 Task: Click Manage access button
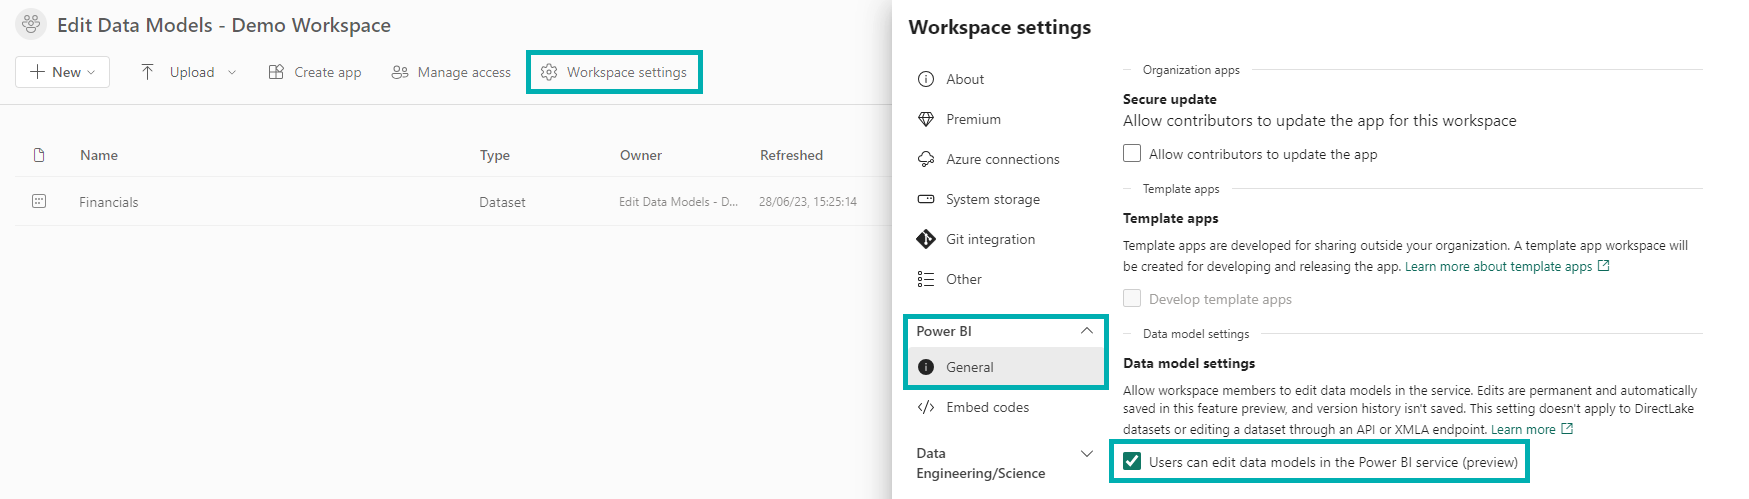point(451,72)
